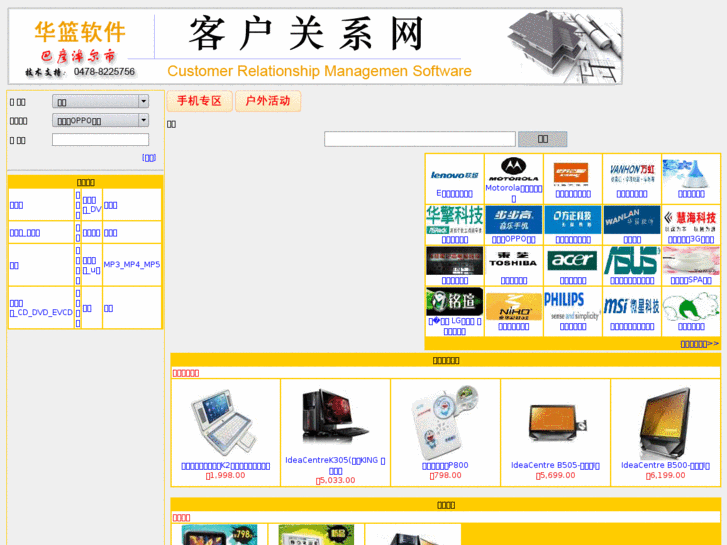Select the MSI brand logo
This screenshot has height=545, width=727.
coord(632,306)
